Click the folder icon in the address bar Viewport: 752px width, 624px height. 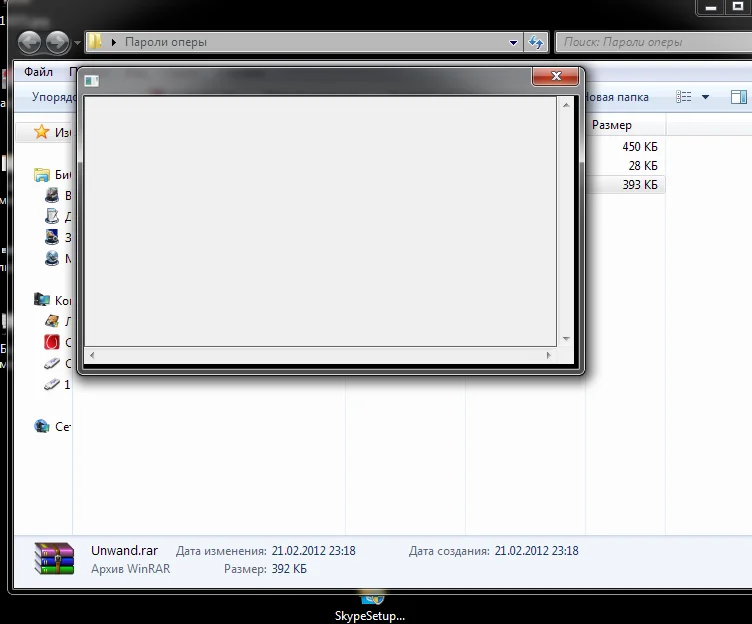click(95, 41)
